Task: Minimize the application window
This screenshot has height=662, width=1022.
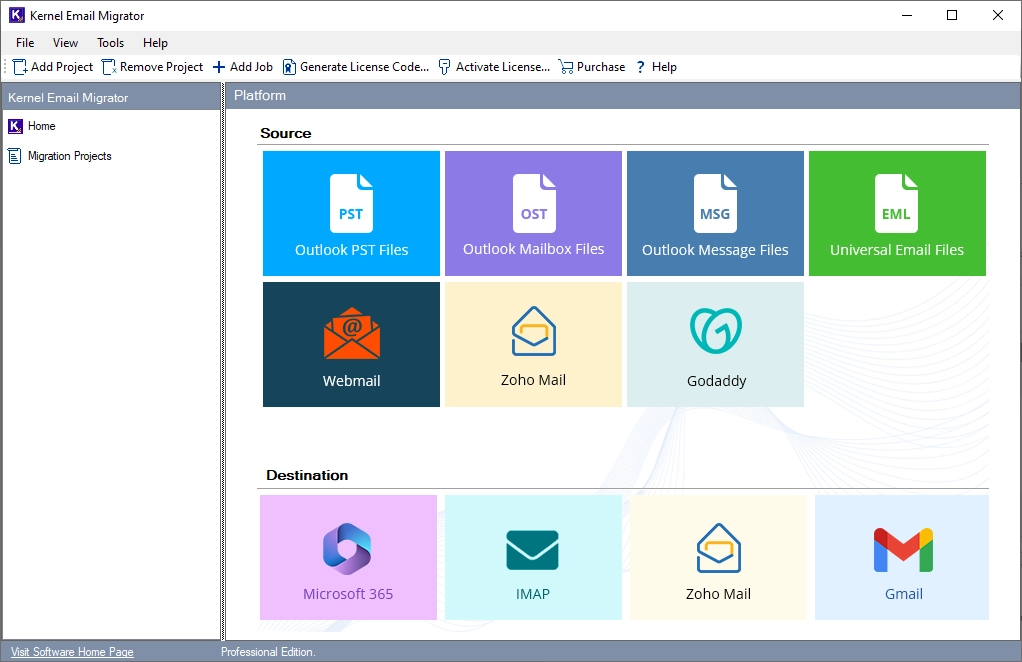Action: 907,15
